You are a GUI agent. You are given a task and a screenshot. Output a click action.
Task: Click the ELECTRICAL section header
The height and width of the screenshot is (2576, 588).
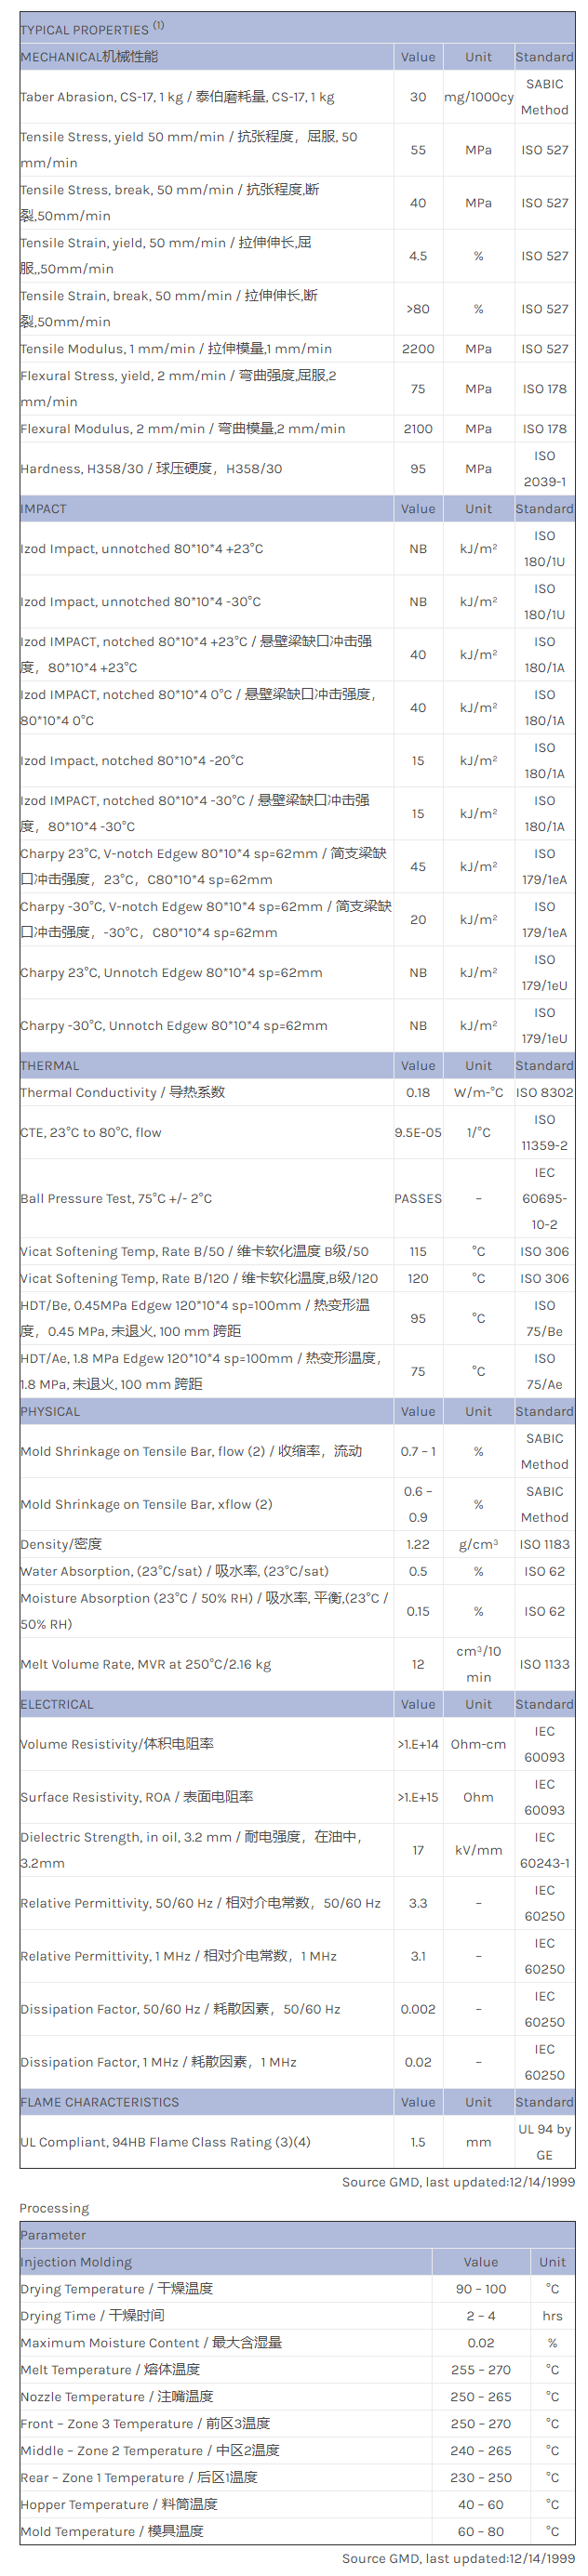point(57,1705)
